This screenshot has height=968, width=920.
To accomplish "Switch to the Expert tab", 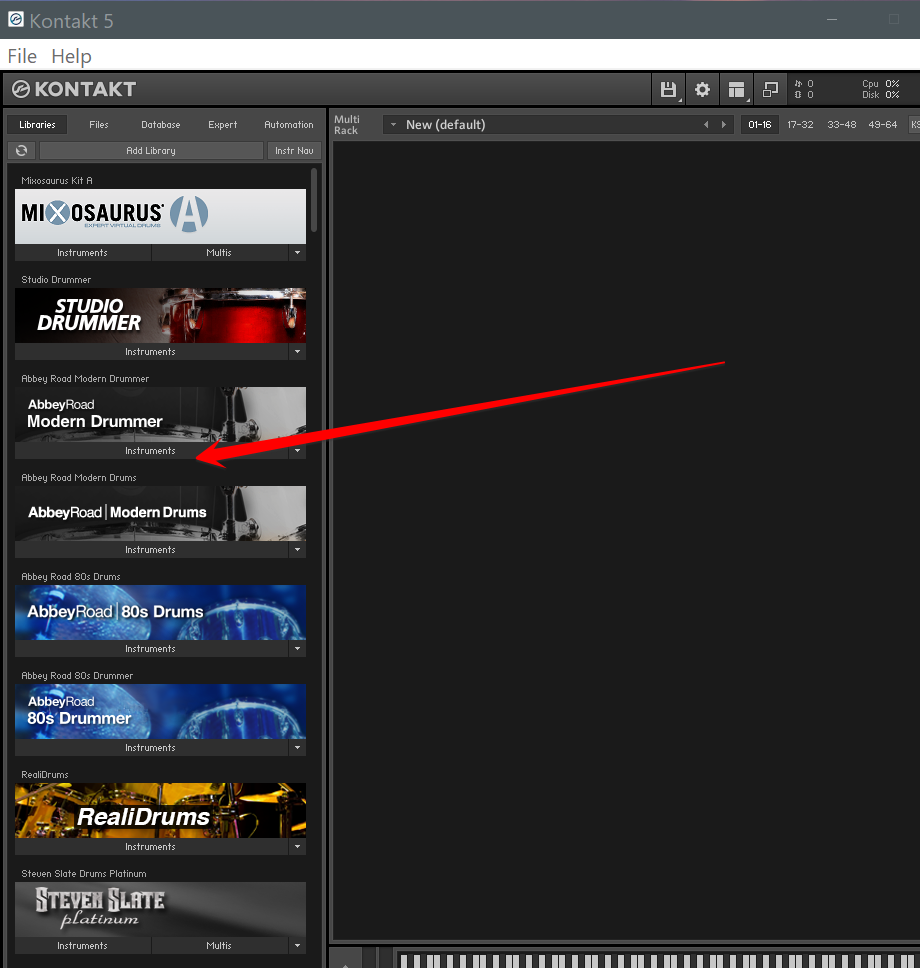I will pyautogui.click(x=222, y=125).
